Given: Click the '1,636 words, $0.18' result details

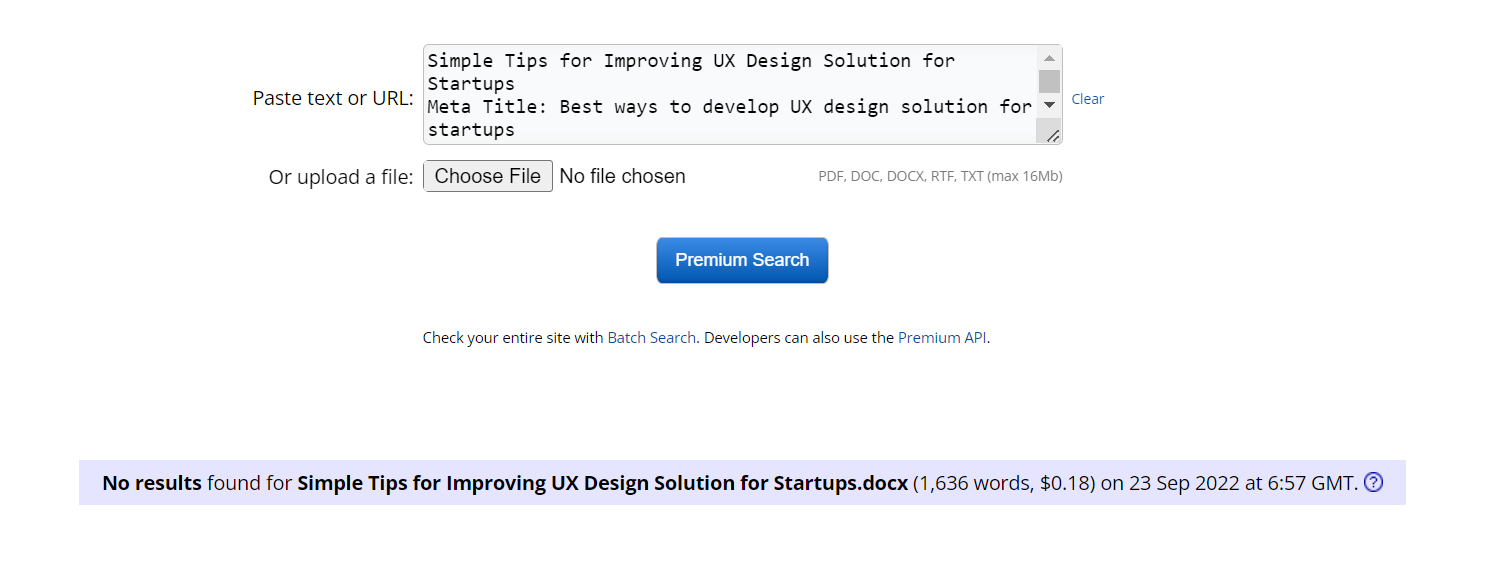Looking at the screenshot, I should [x=1005, y=483].
